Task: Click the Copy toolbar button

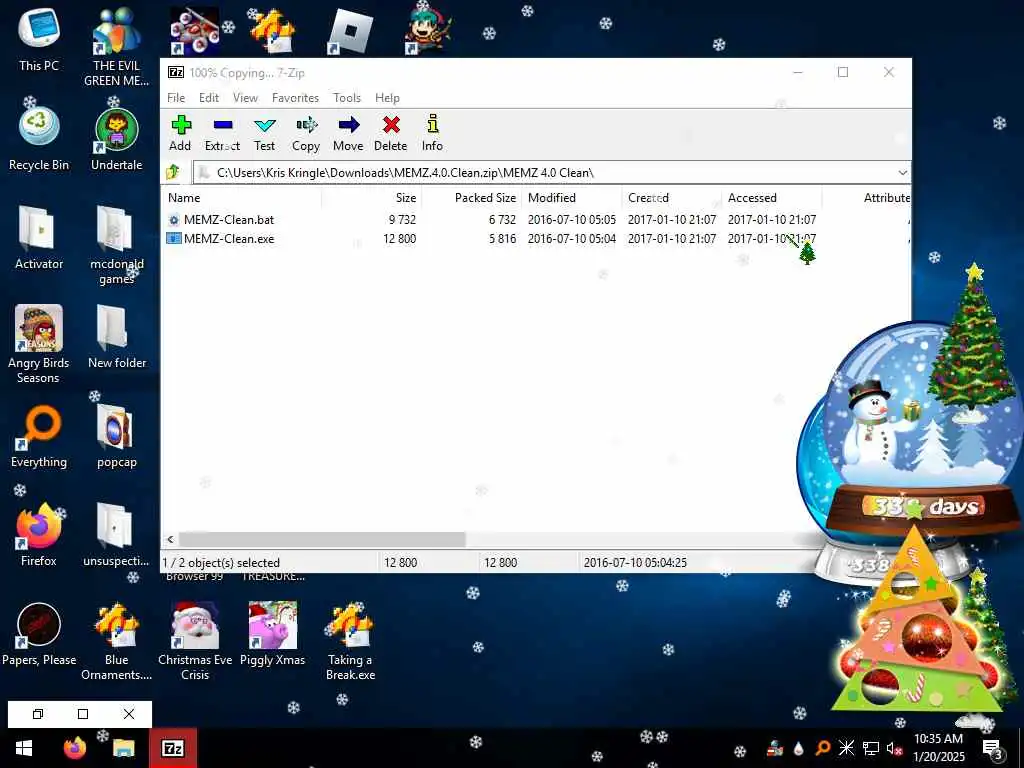Action: [306, 133]
